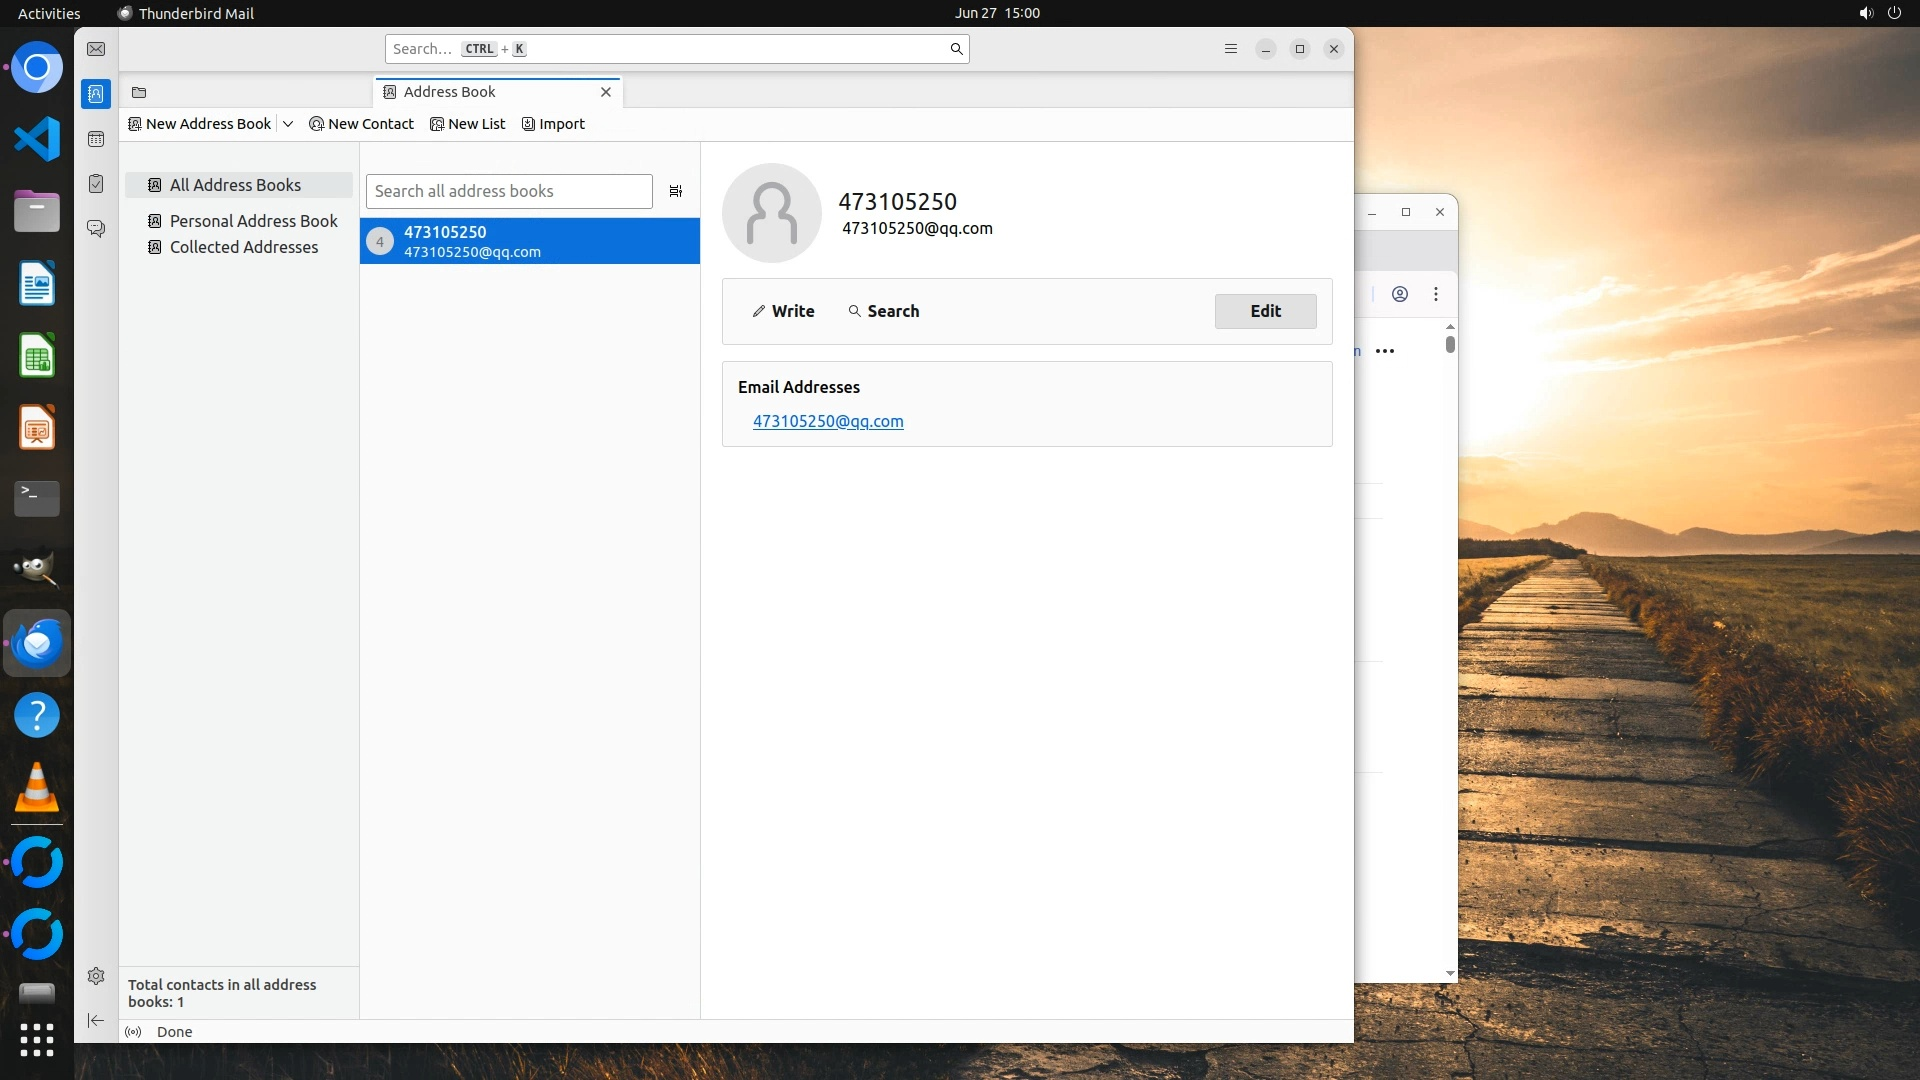Open the Calendar space icon
This screenshot has height=1080, width=1920.
pos(96,139)
